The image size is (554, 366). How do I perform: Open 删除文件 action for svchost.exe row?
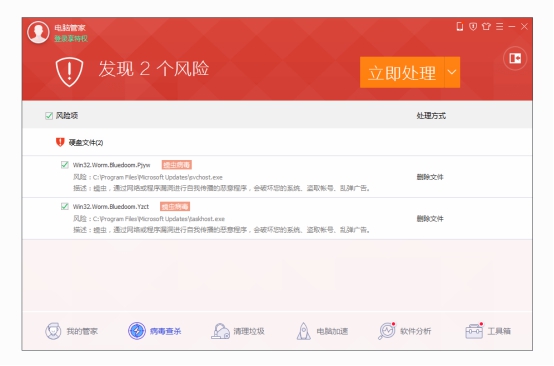pos(430,177)
